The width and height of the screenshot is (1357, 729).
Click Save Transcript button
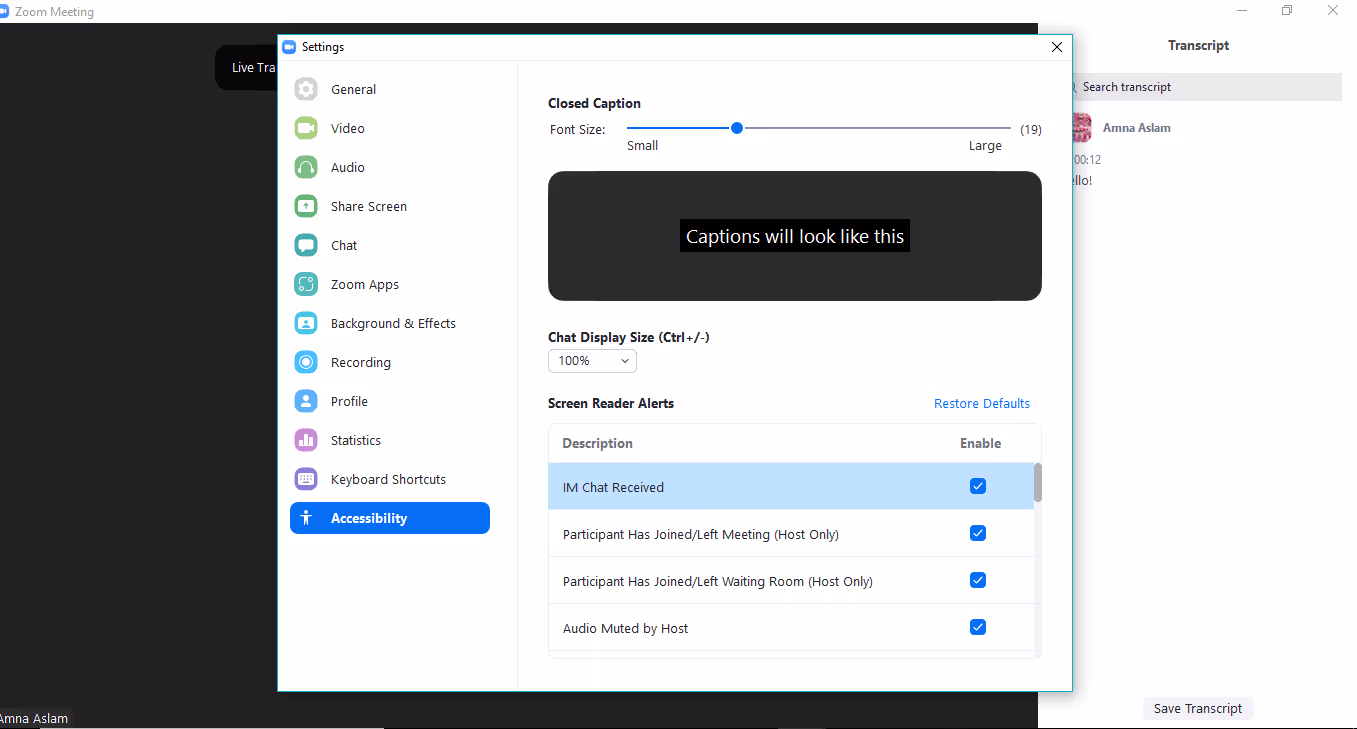(x=1198, y=708)
